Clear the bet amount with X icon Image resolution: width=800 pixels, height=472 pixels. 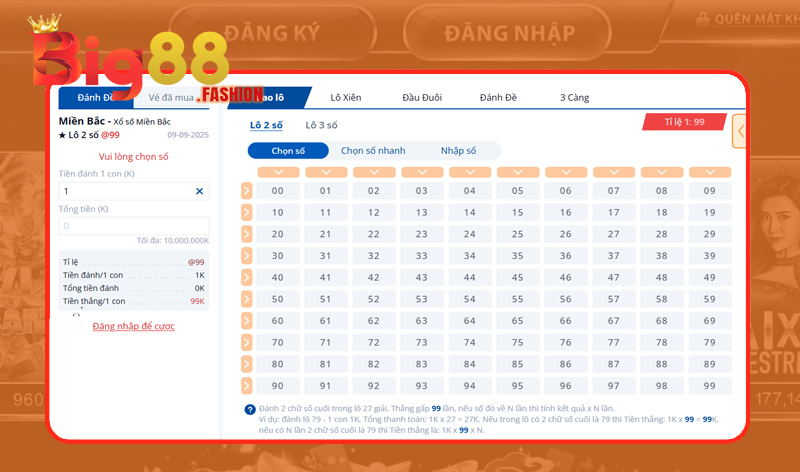(x=199, y=191)
